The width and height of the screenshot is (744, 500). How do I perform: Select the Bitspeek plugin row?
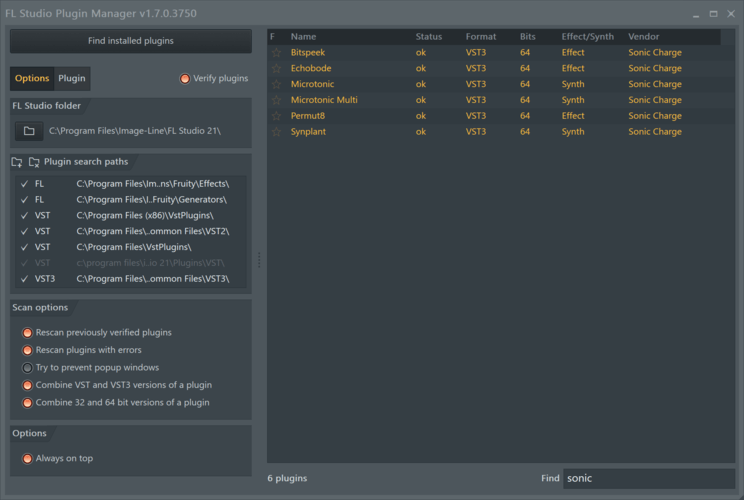[501, 53]
